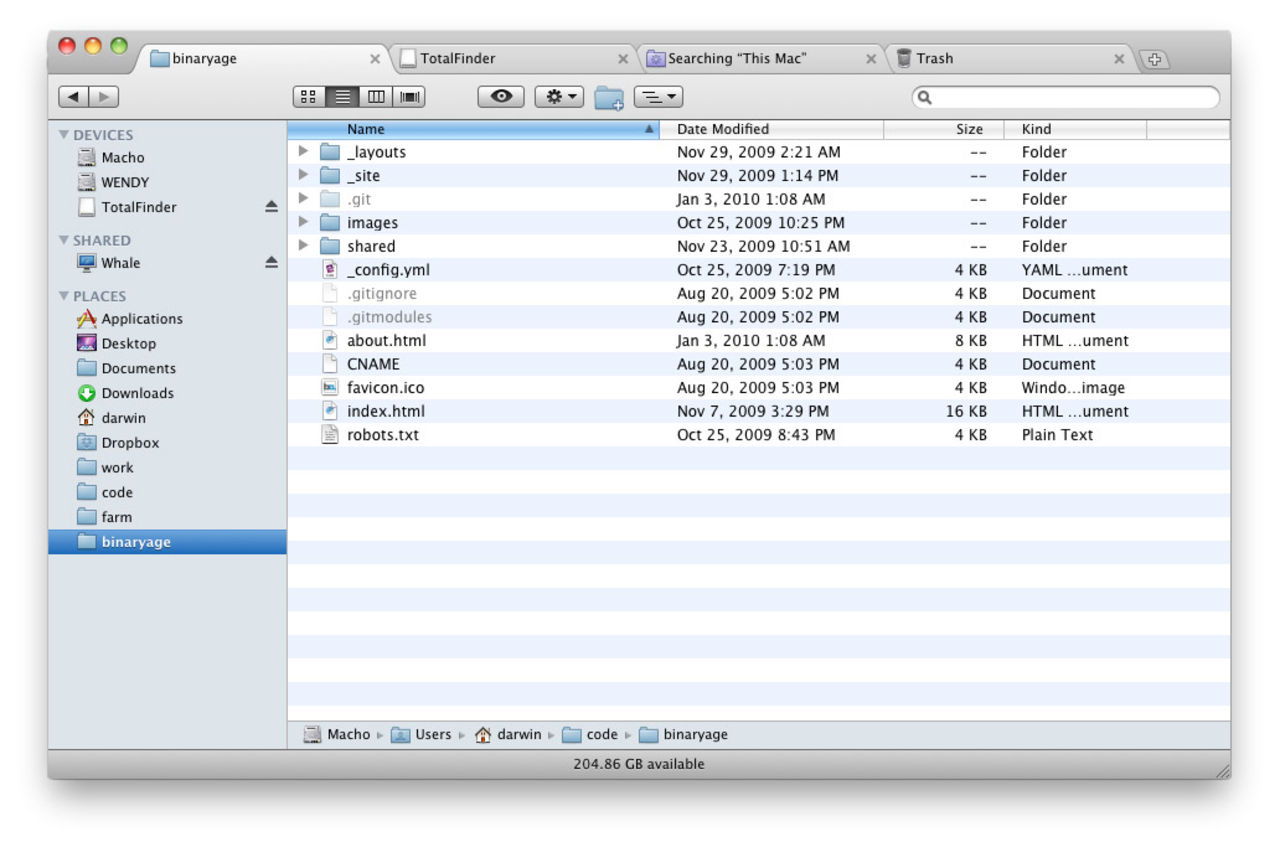Eject the TotalFinder disk image
This screenshot has width=1280, height=847.
(x=271, y=207)
